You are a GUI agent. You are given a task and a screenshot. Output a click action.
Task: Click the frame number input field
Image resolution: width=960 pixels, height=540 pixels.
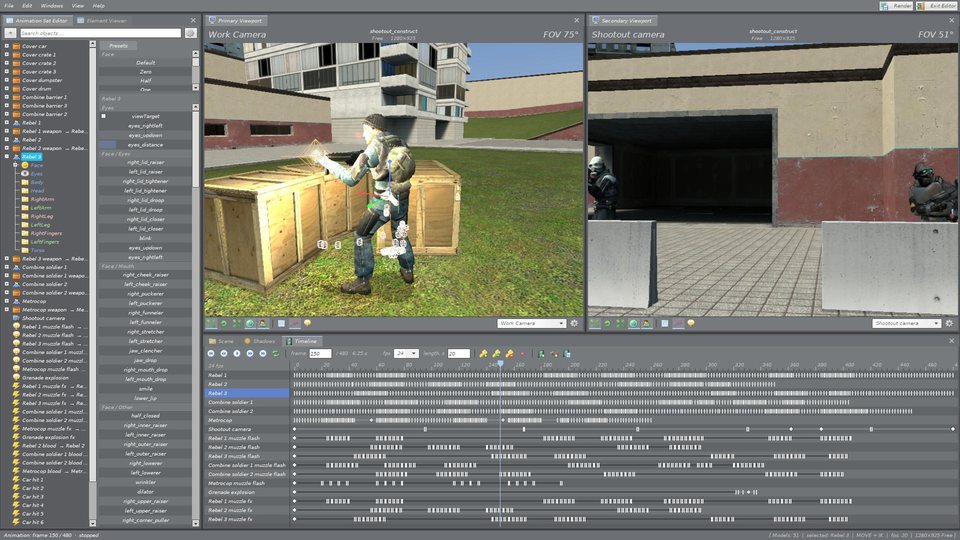tap(320, 353)
